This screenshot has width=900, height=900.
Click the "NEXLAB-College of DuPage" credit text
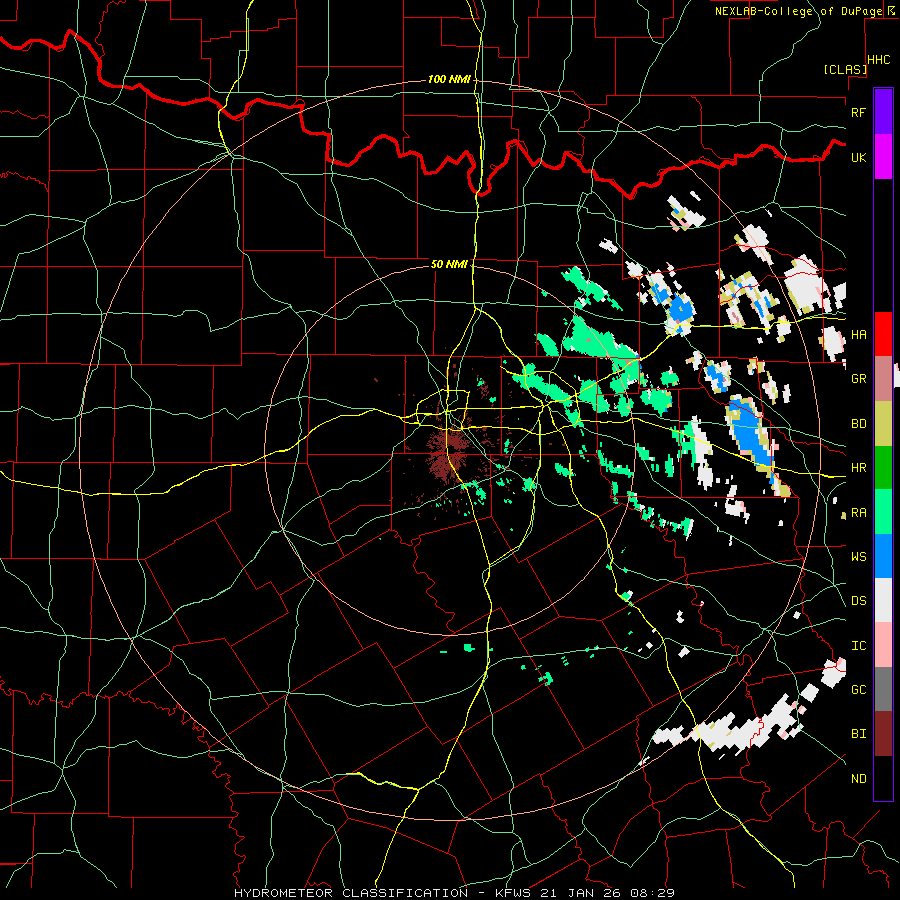click(x=798, y=11)
